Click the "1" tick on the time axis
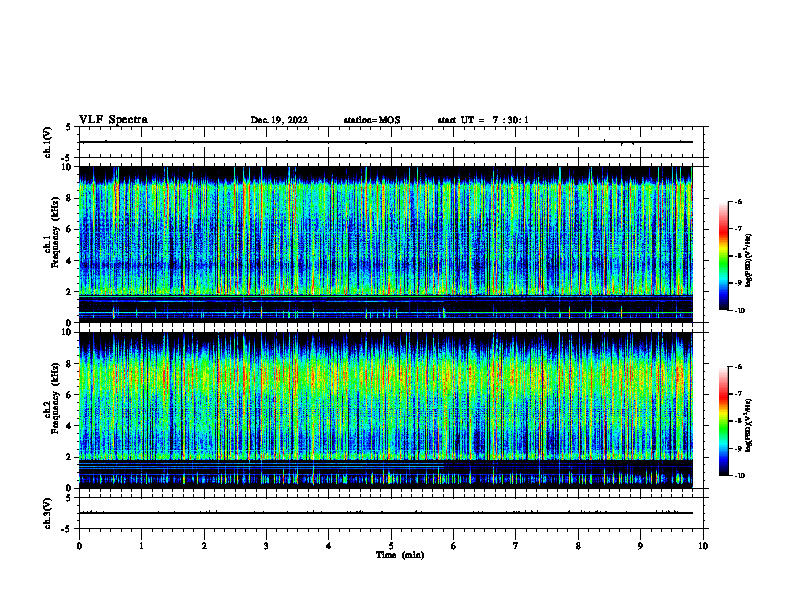Screen dimensions: 792x612 [x=141, y=546]
